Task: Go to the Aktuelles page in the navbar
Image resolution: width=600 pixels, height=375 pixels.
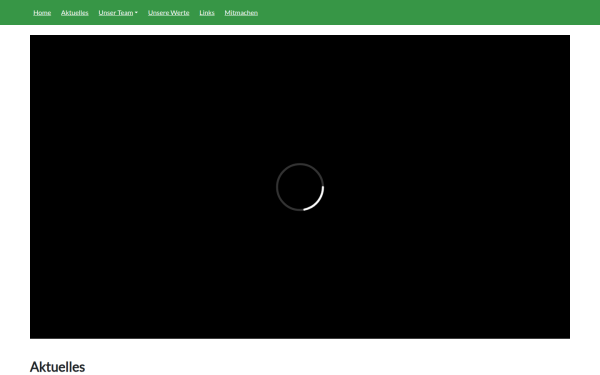Action: [75, 13]
